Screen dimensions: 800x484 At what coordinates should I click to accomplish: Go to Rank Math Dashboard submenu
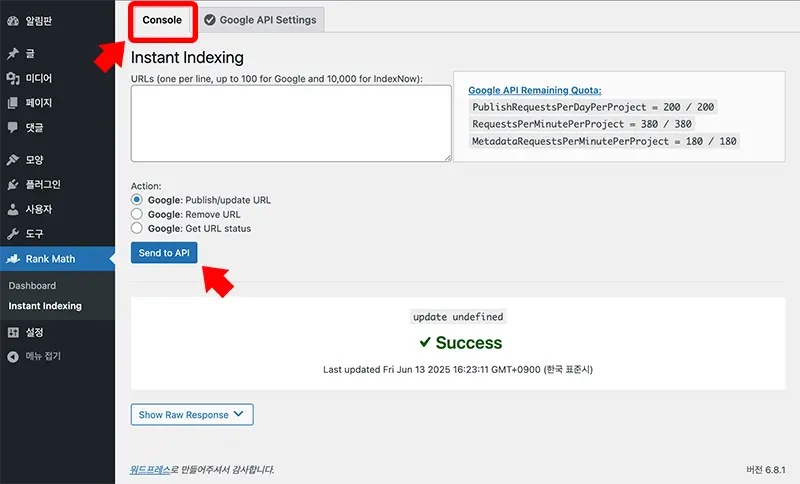(32, 286)
